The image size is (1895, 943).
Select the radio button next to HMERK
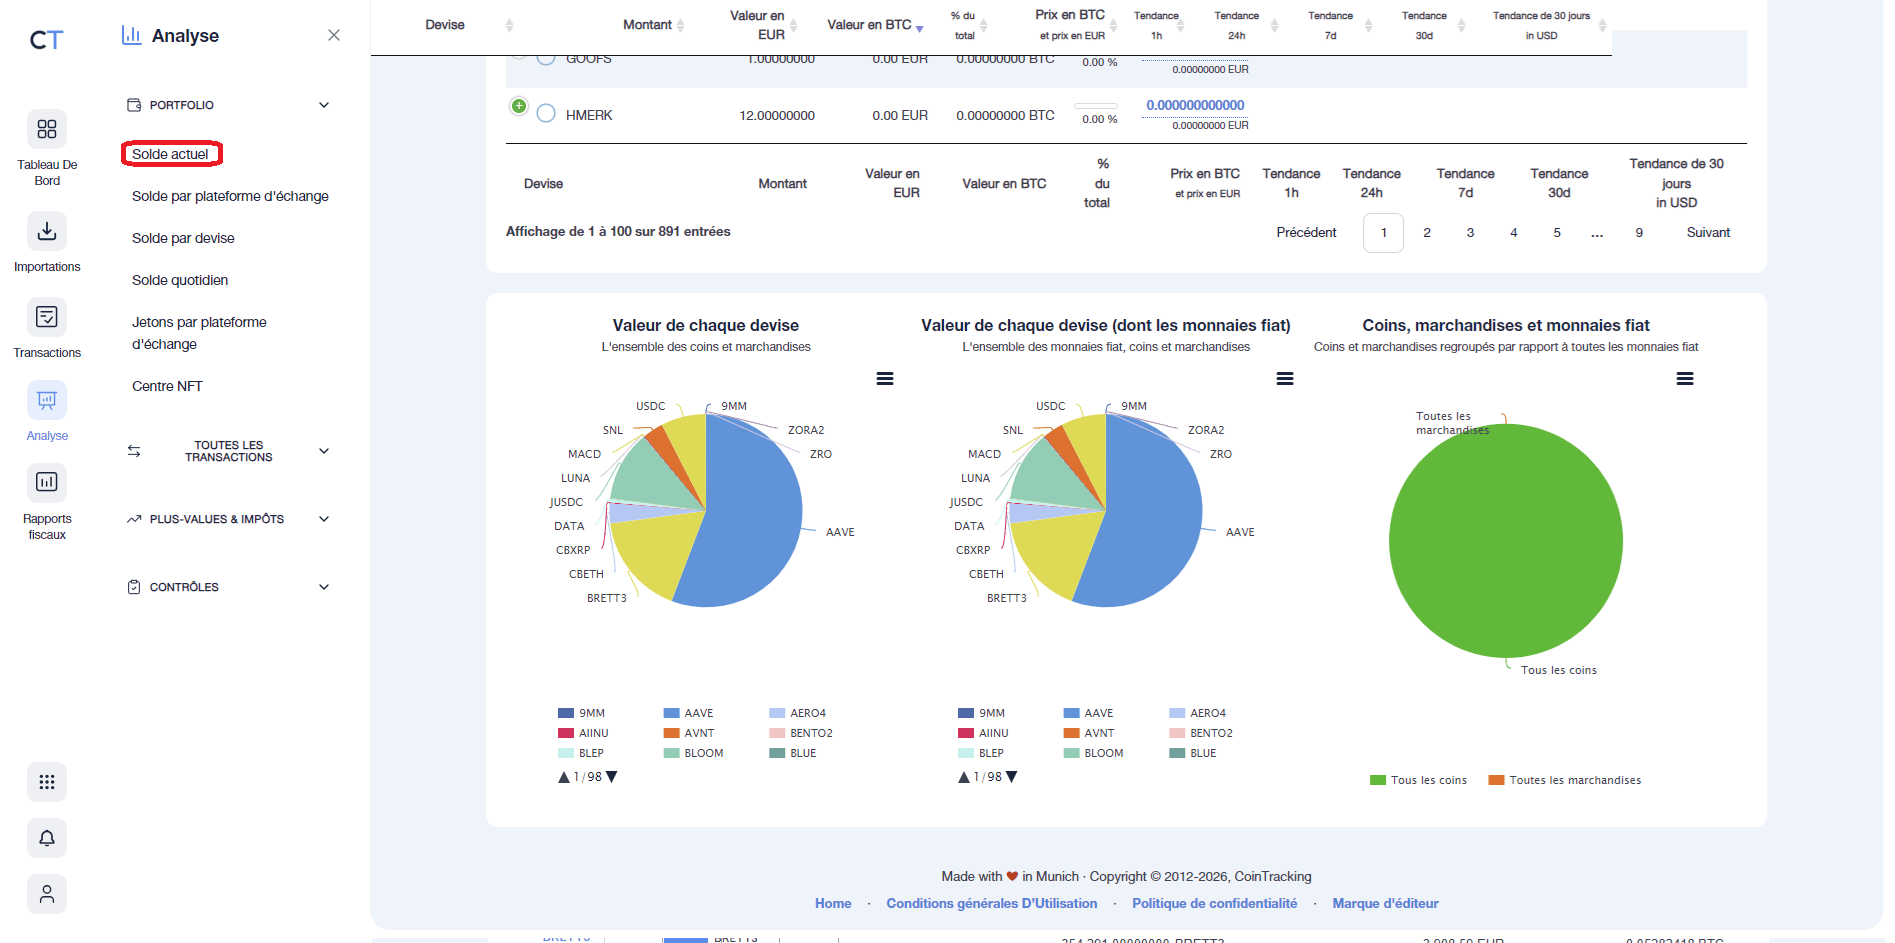(x=546, y=113)
